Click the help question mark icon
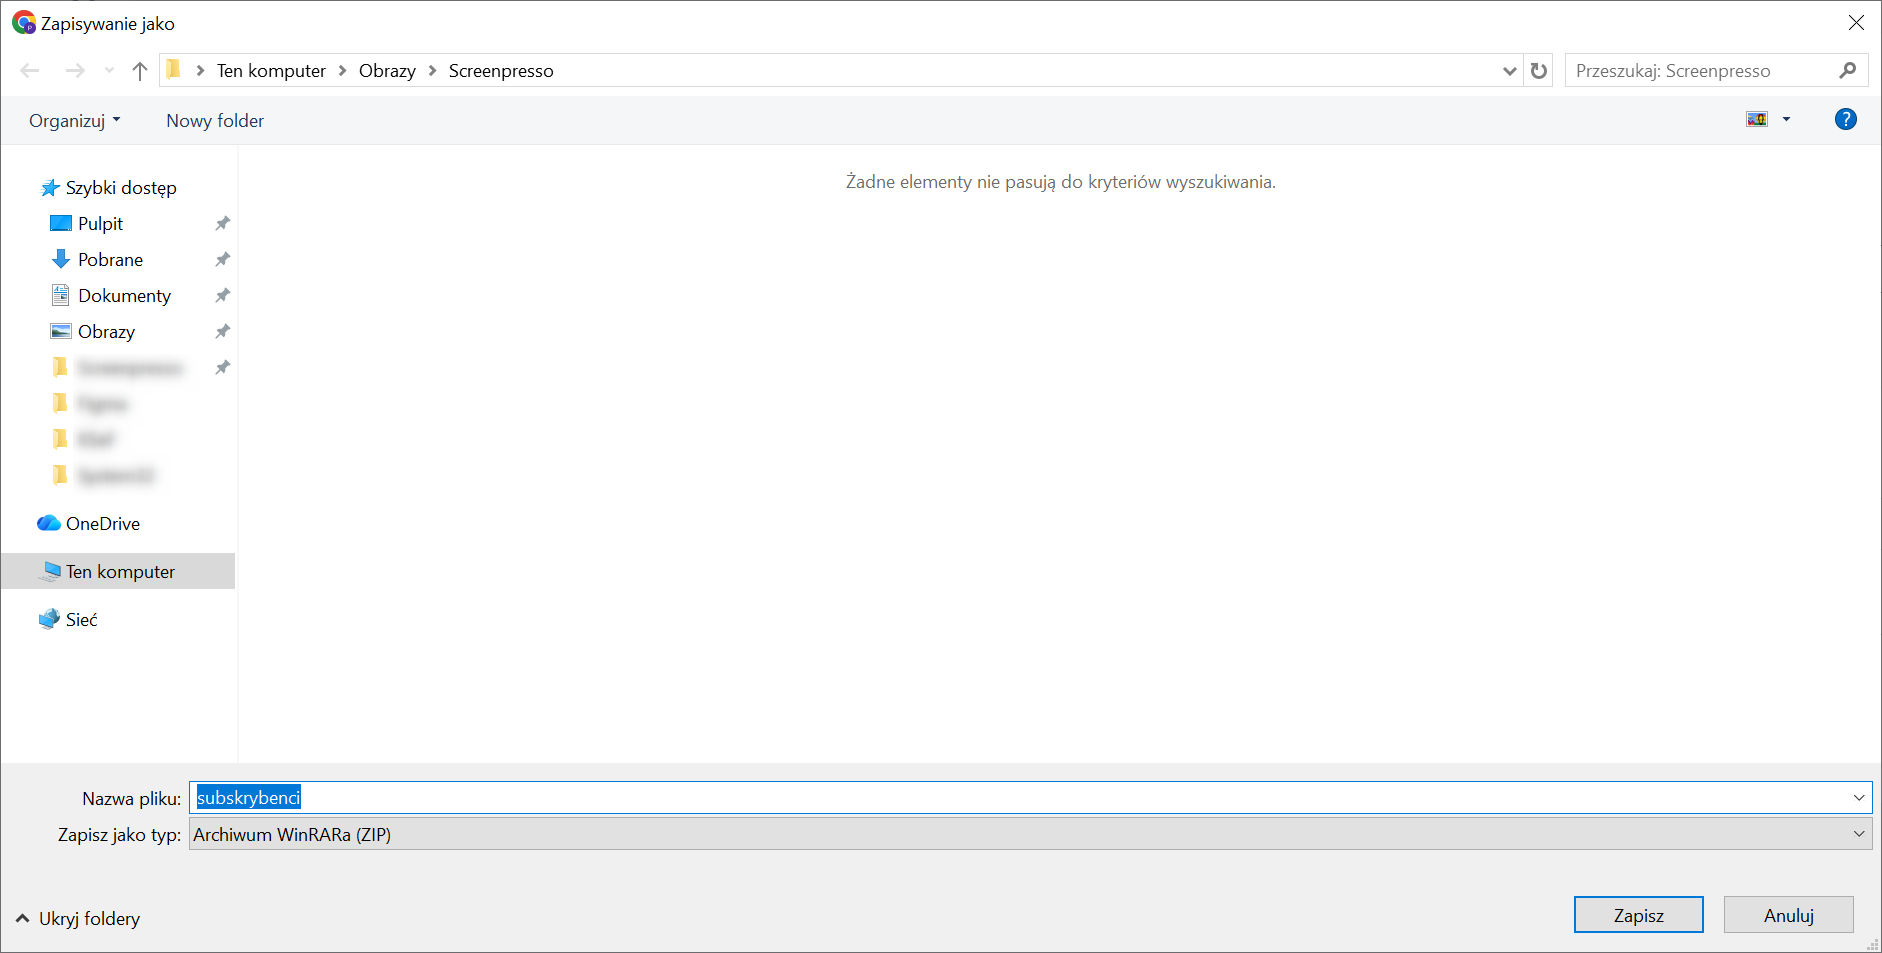 click(1845, 120)
